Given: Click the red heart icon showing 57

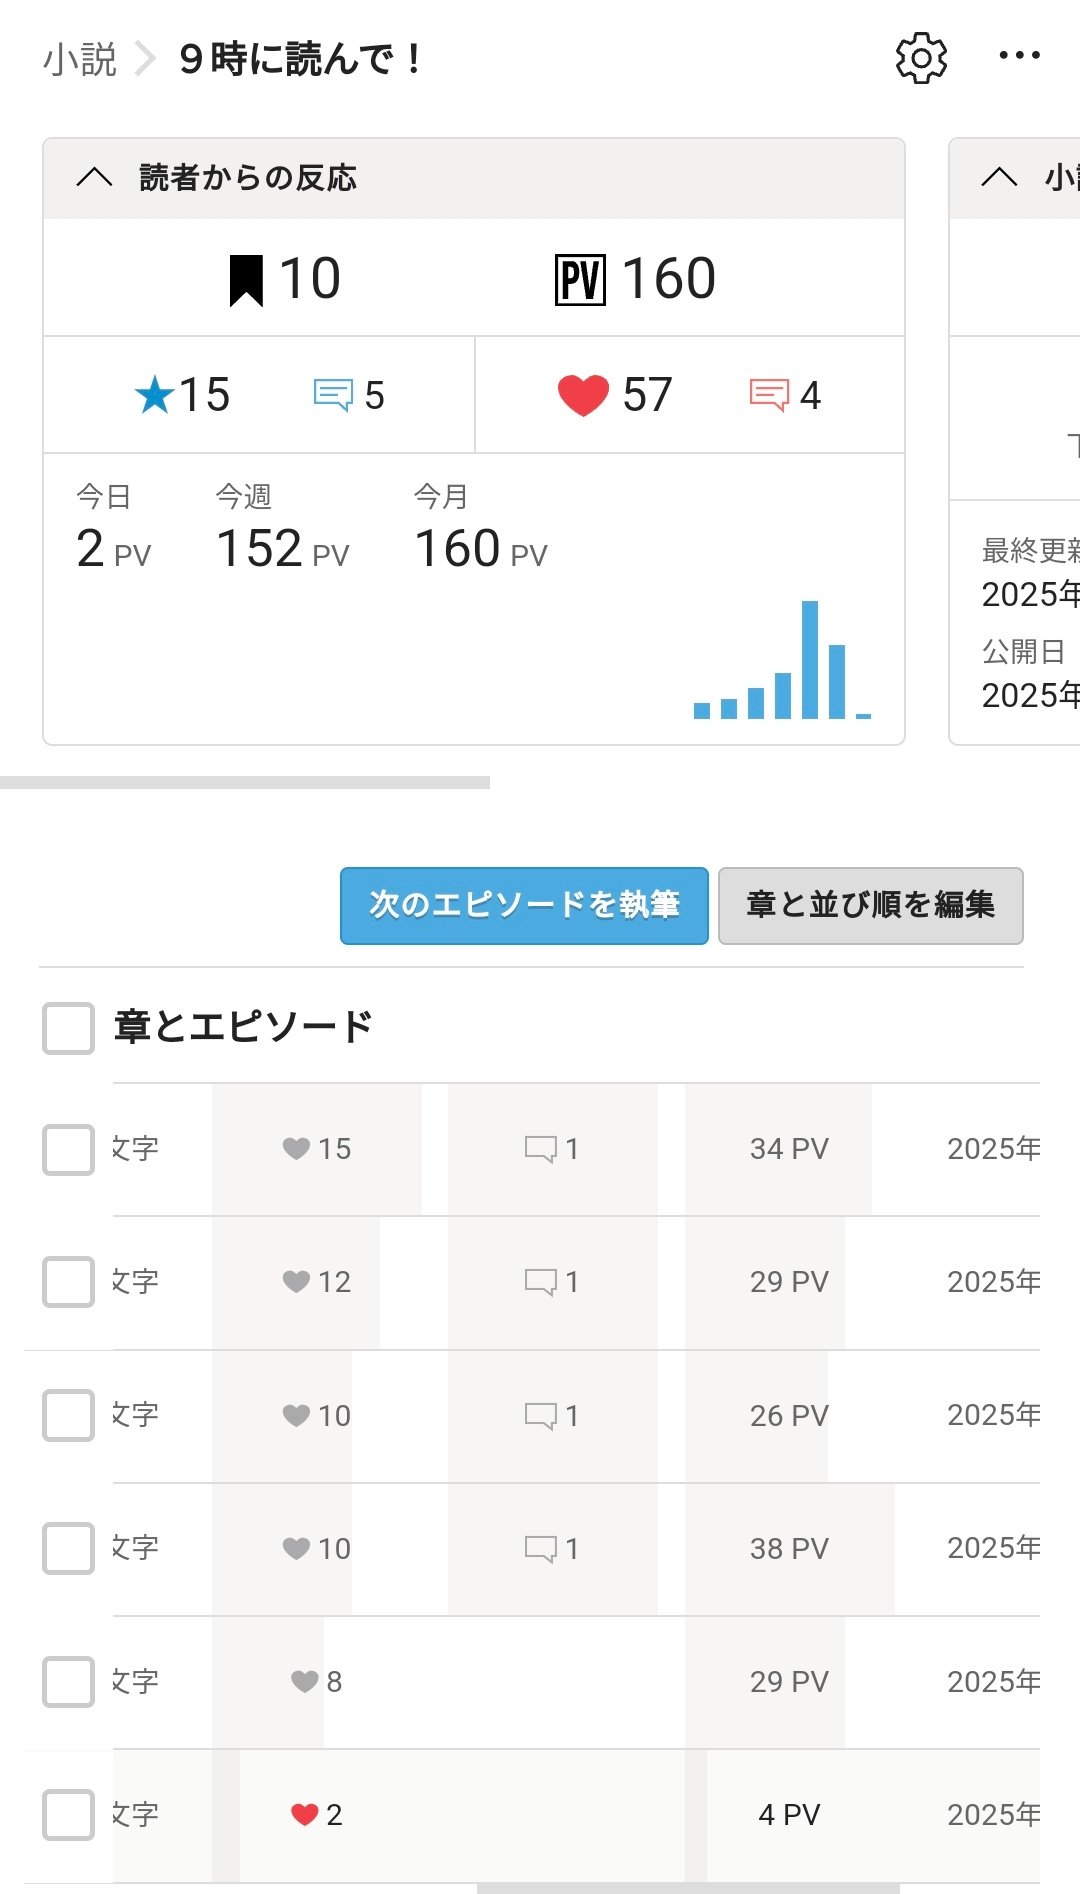Looking at the screenshot, I should (x=583, y=395).
